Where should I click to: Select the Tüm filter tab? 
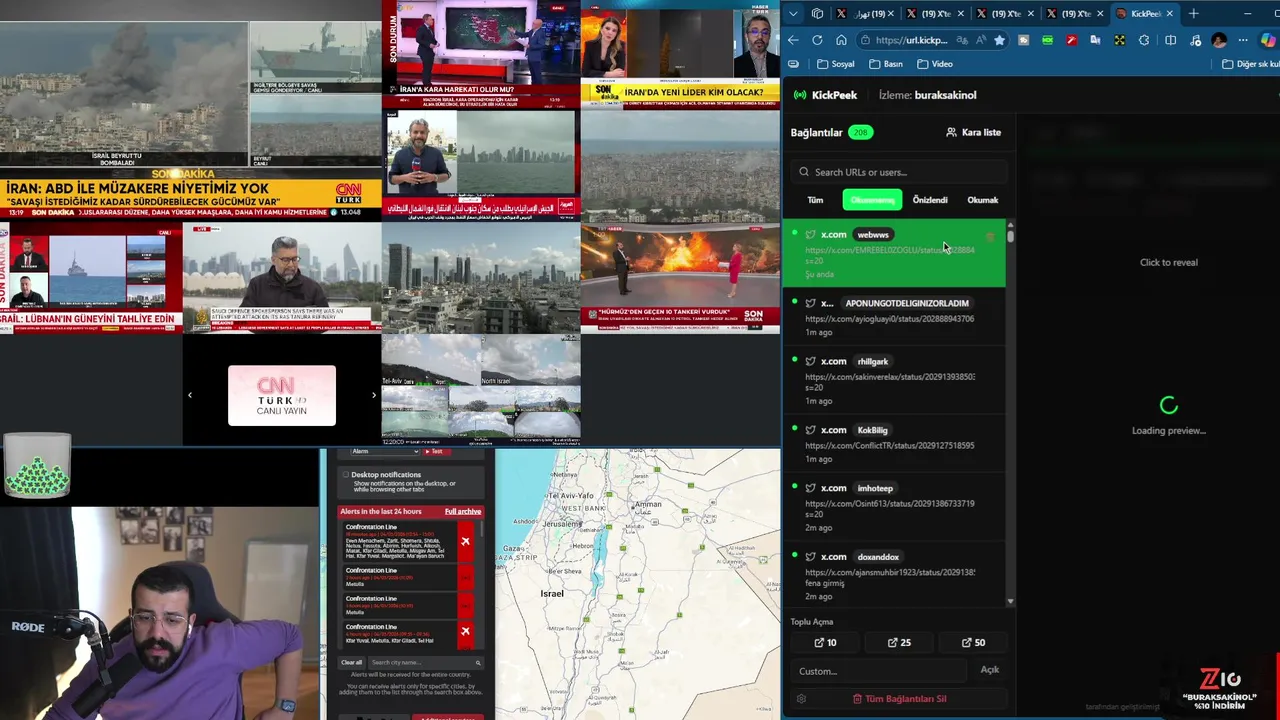tap(815, 200)
